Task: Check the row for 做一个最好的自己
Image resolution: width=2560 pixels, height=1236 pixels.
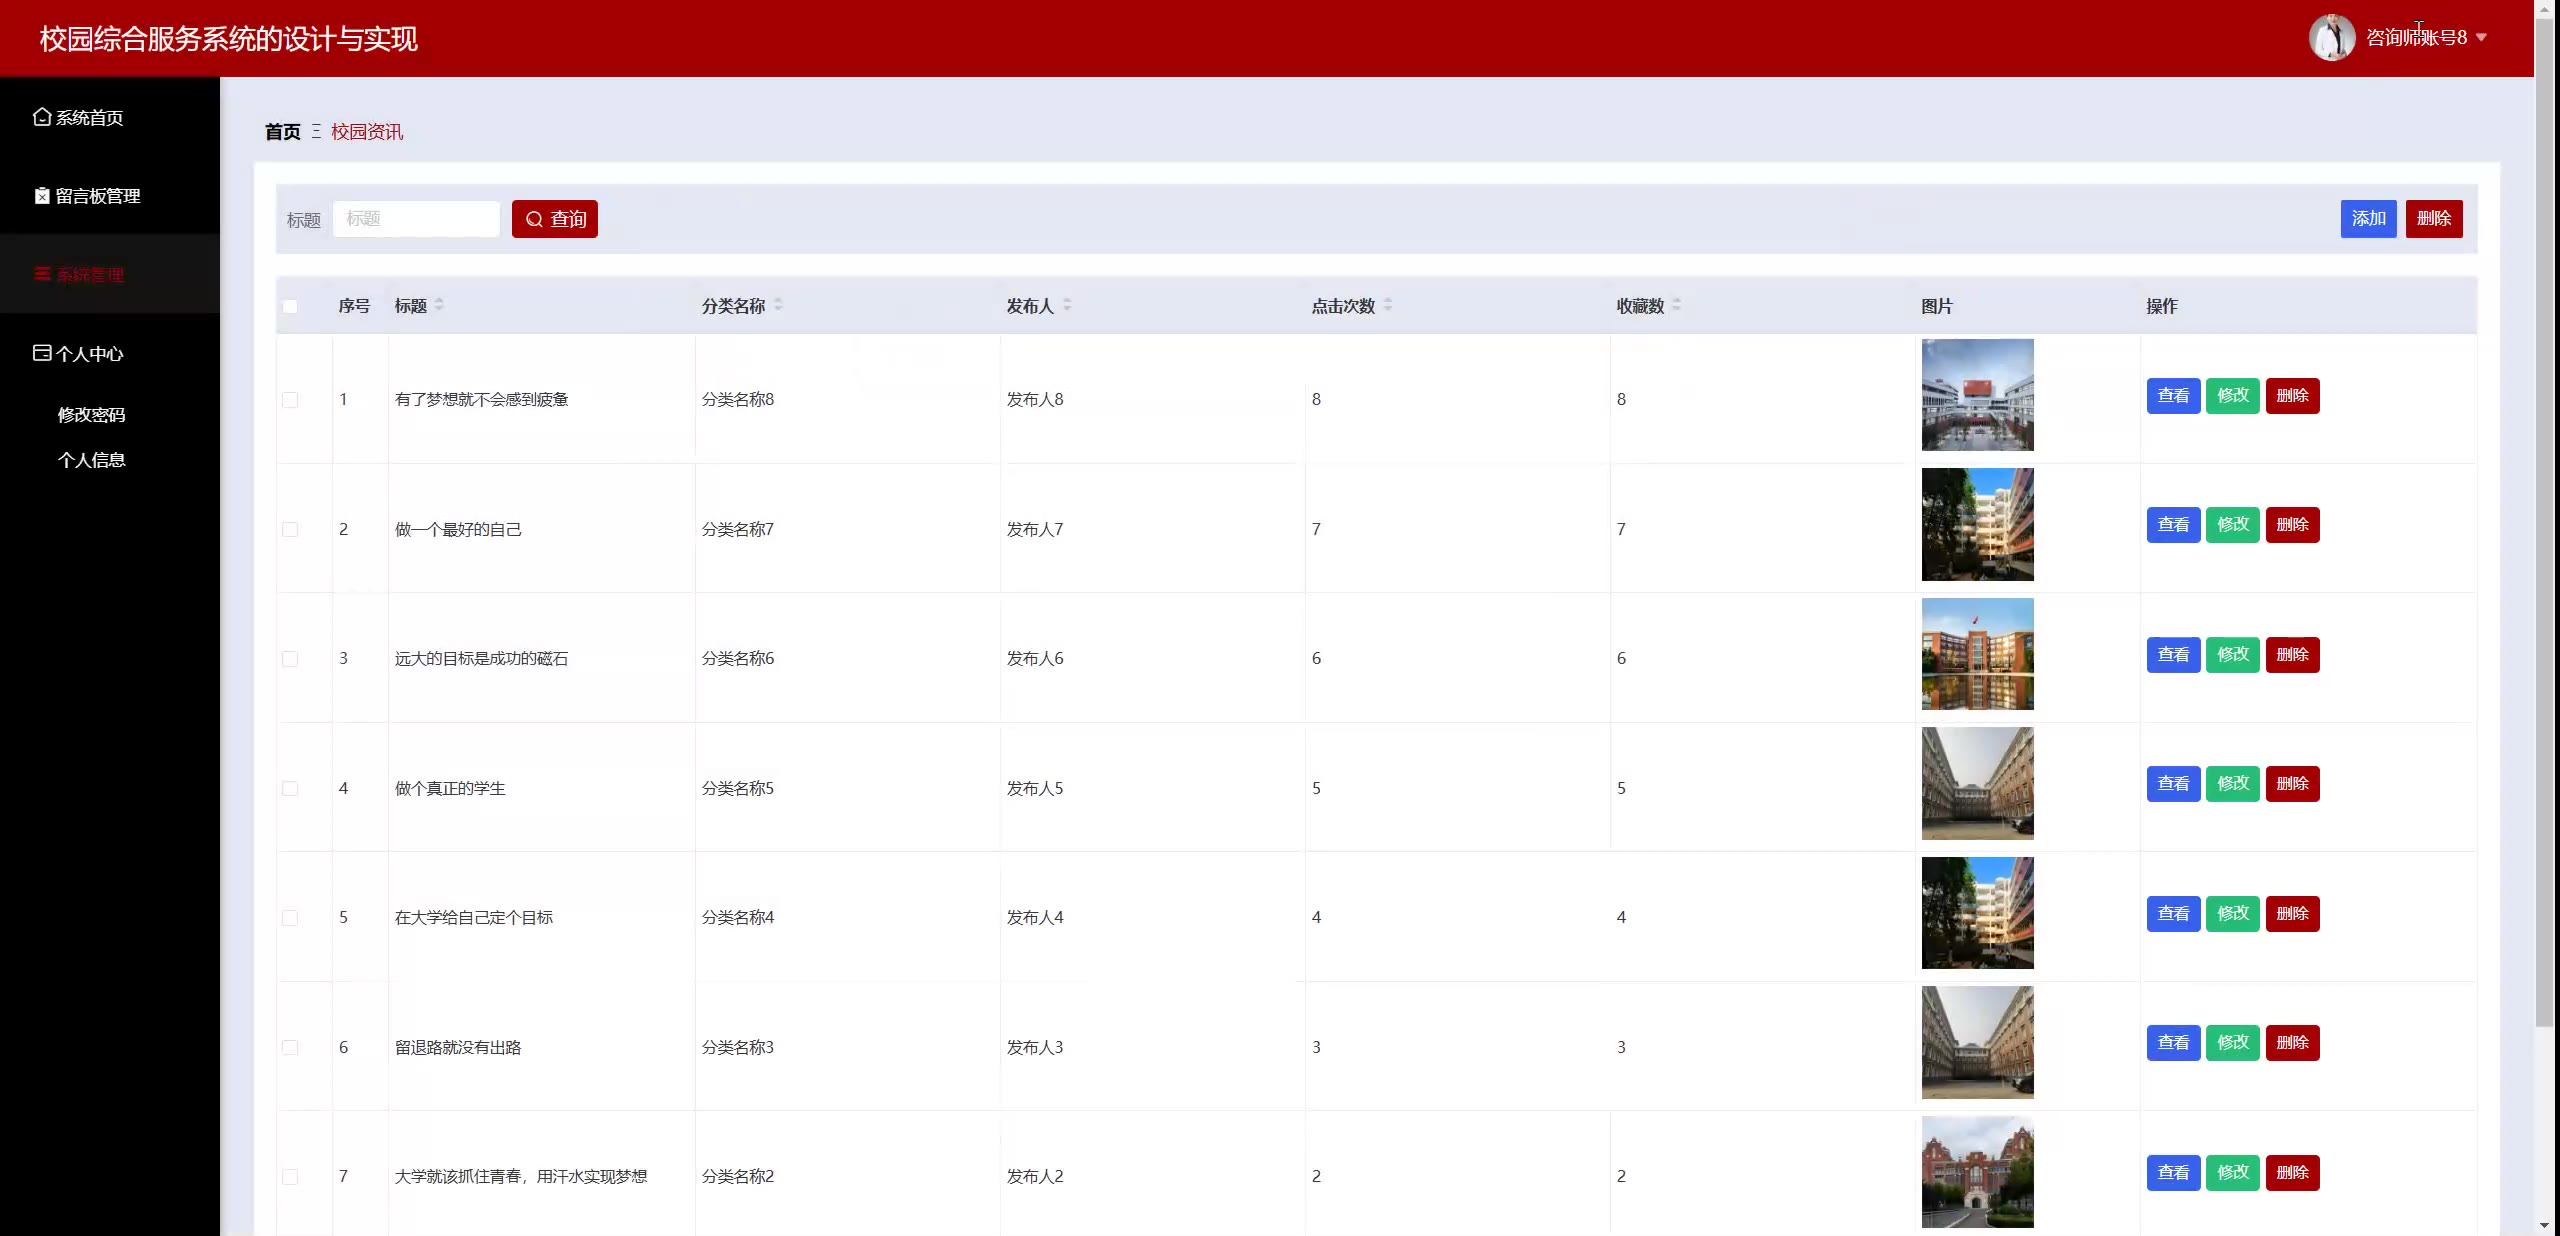Action: click(290, 529)
